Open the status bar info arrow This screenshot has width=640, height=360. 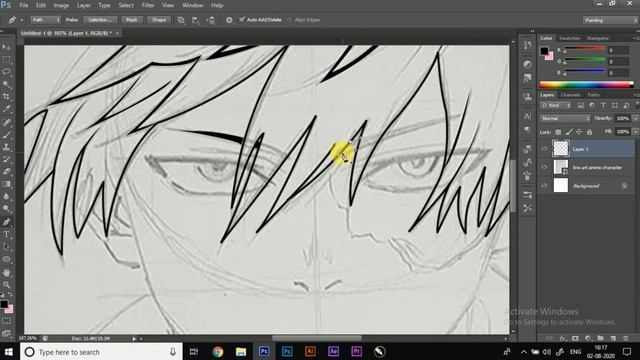pos(134,338)
